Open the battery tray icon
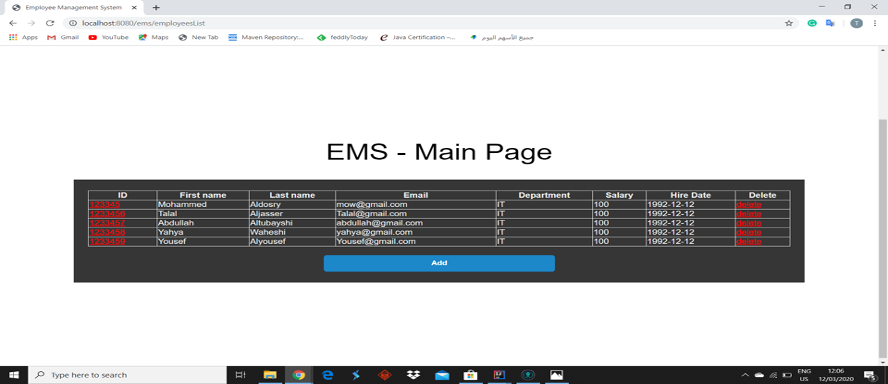This screenshot has width=888, height=384. [x=787, y=375]
